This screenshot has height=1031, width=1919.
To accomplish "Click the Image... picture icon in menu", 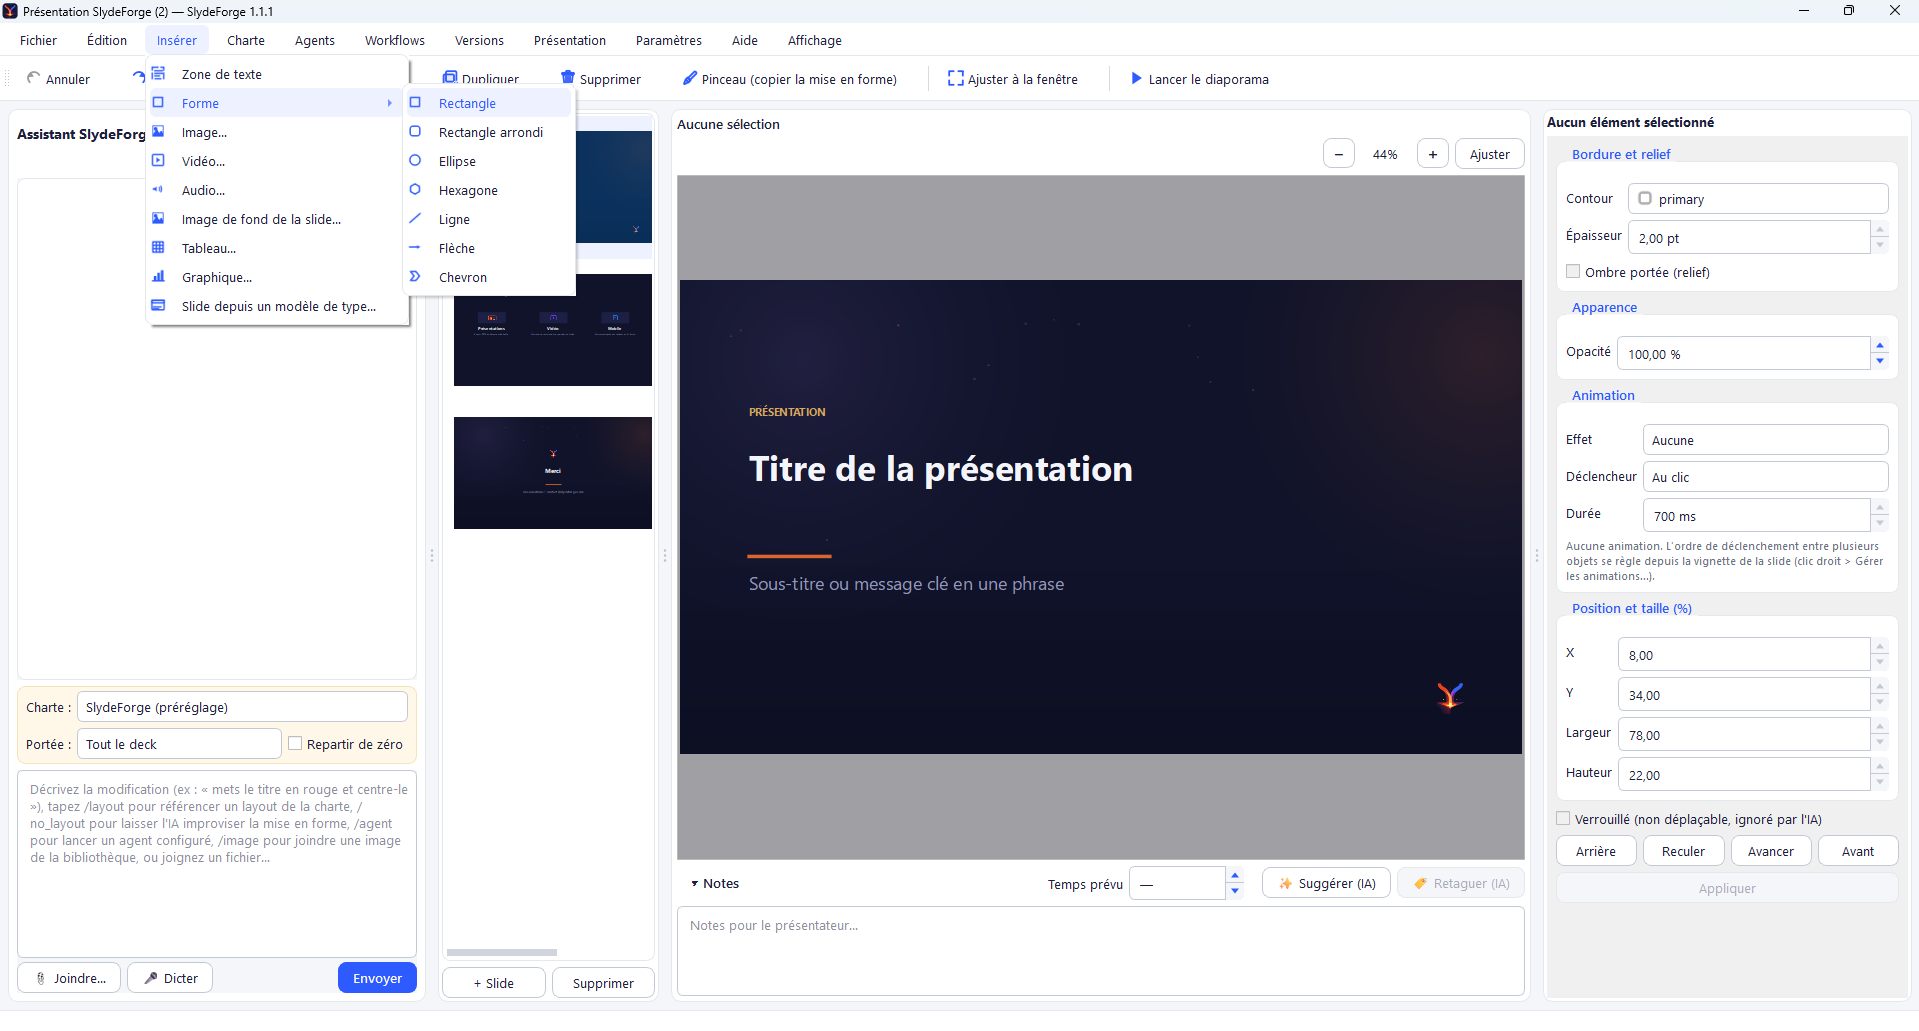I will pyautogui.click(x=158, y=132).
